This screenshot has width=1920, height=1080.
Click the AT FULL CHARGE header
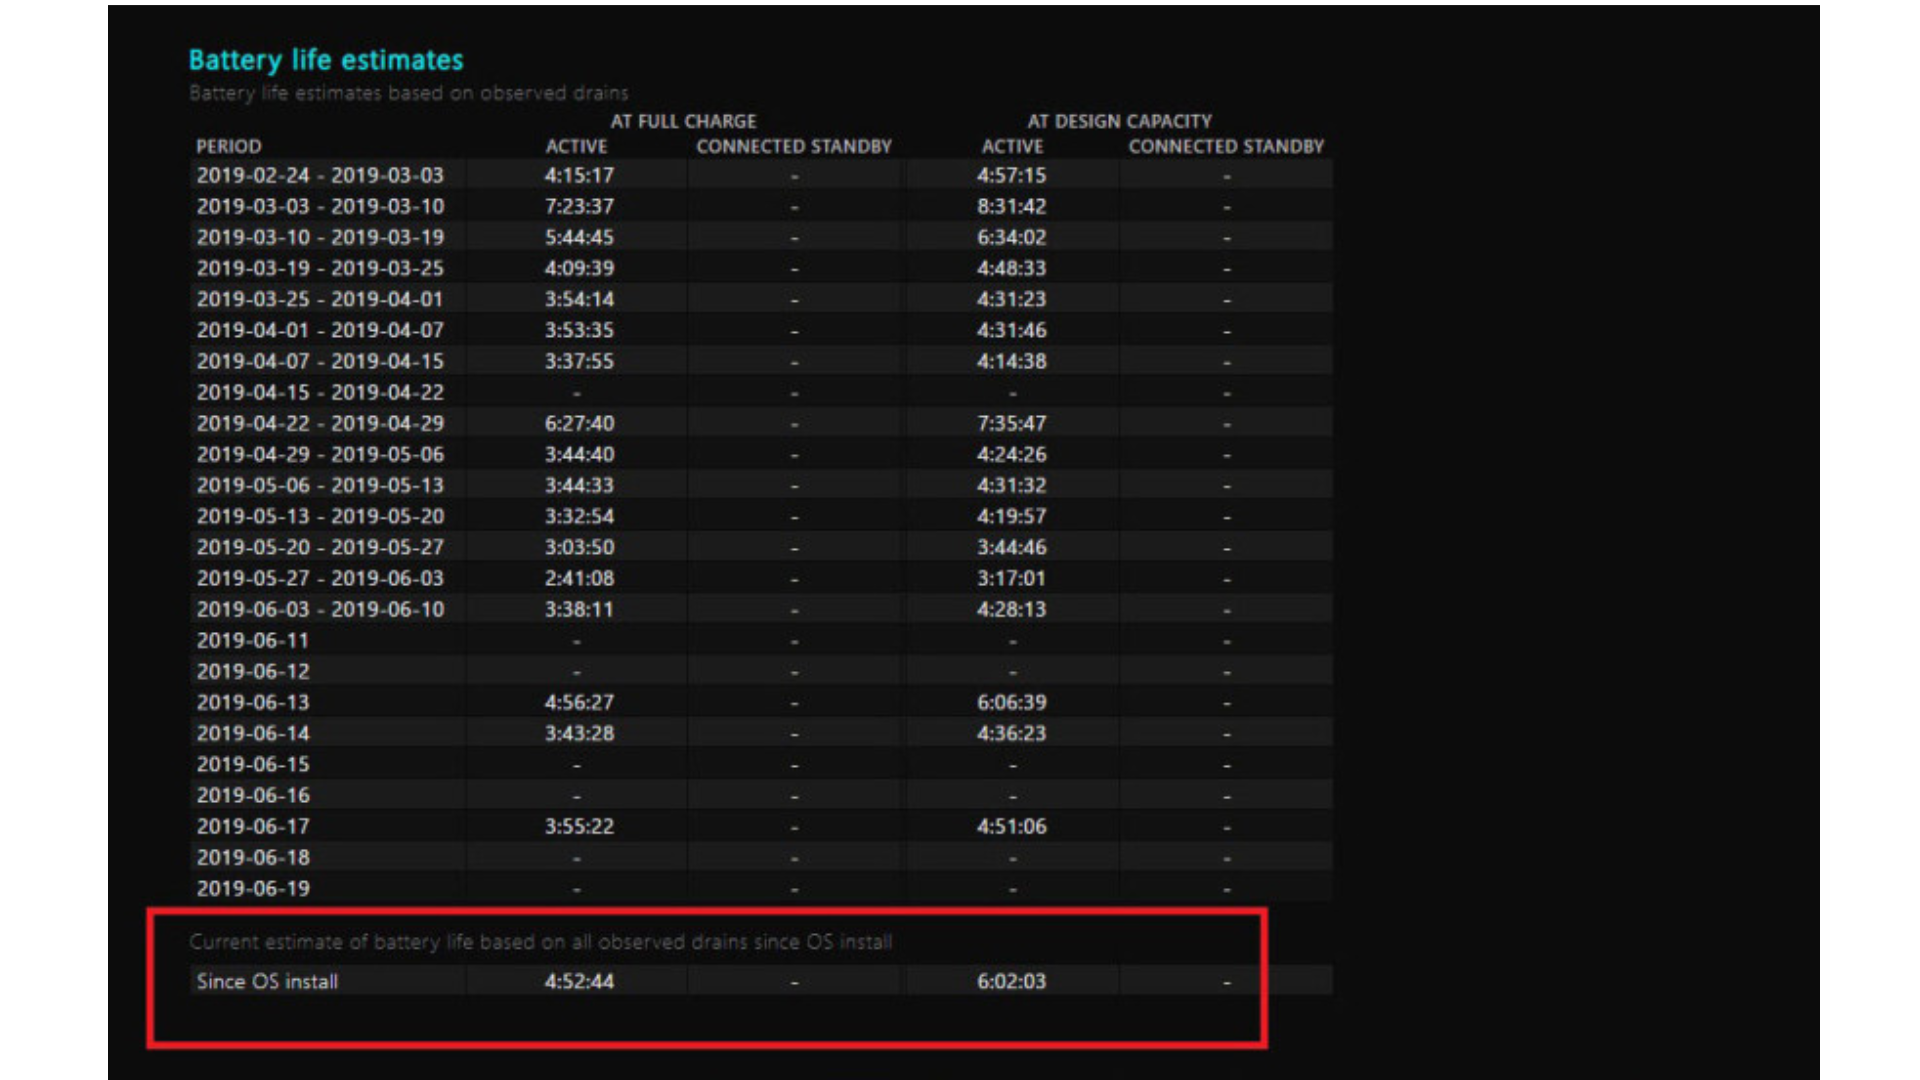[x=683, y=121]
